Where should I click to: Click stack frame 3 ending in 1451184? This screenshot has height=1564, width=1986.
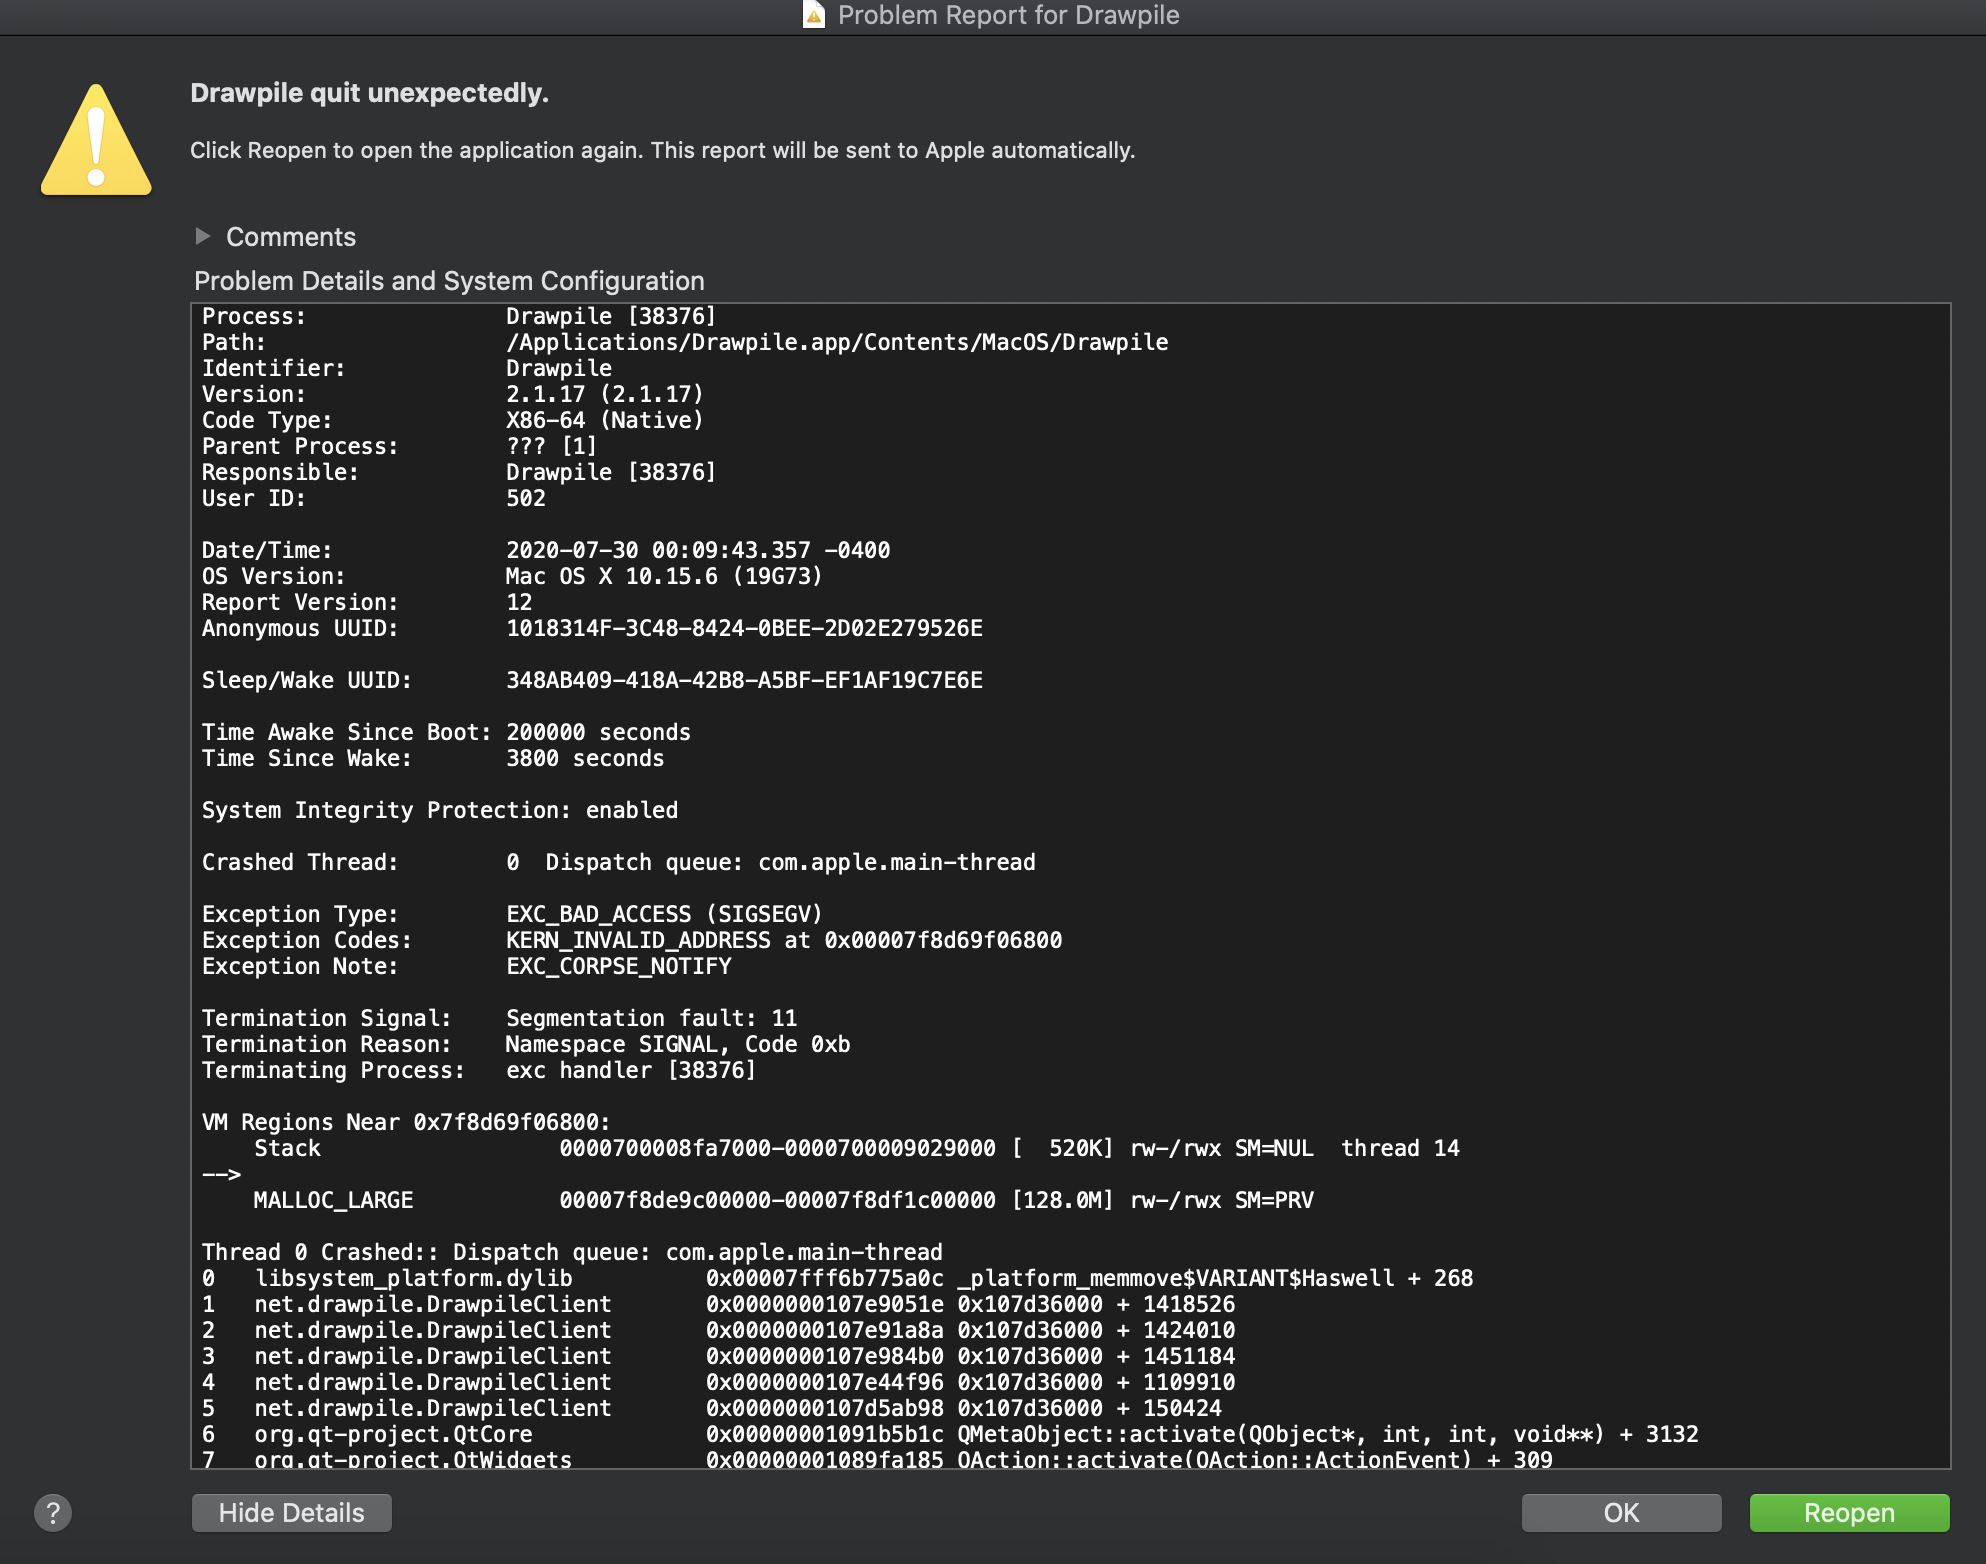tap(718, 1356)
